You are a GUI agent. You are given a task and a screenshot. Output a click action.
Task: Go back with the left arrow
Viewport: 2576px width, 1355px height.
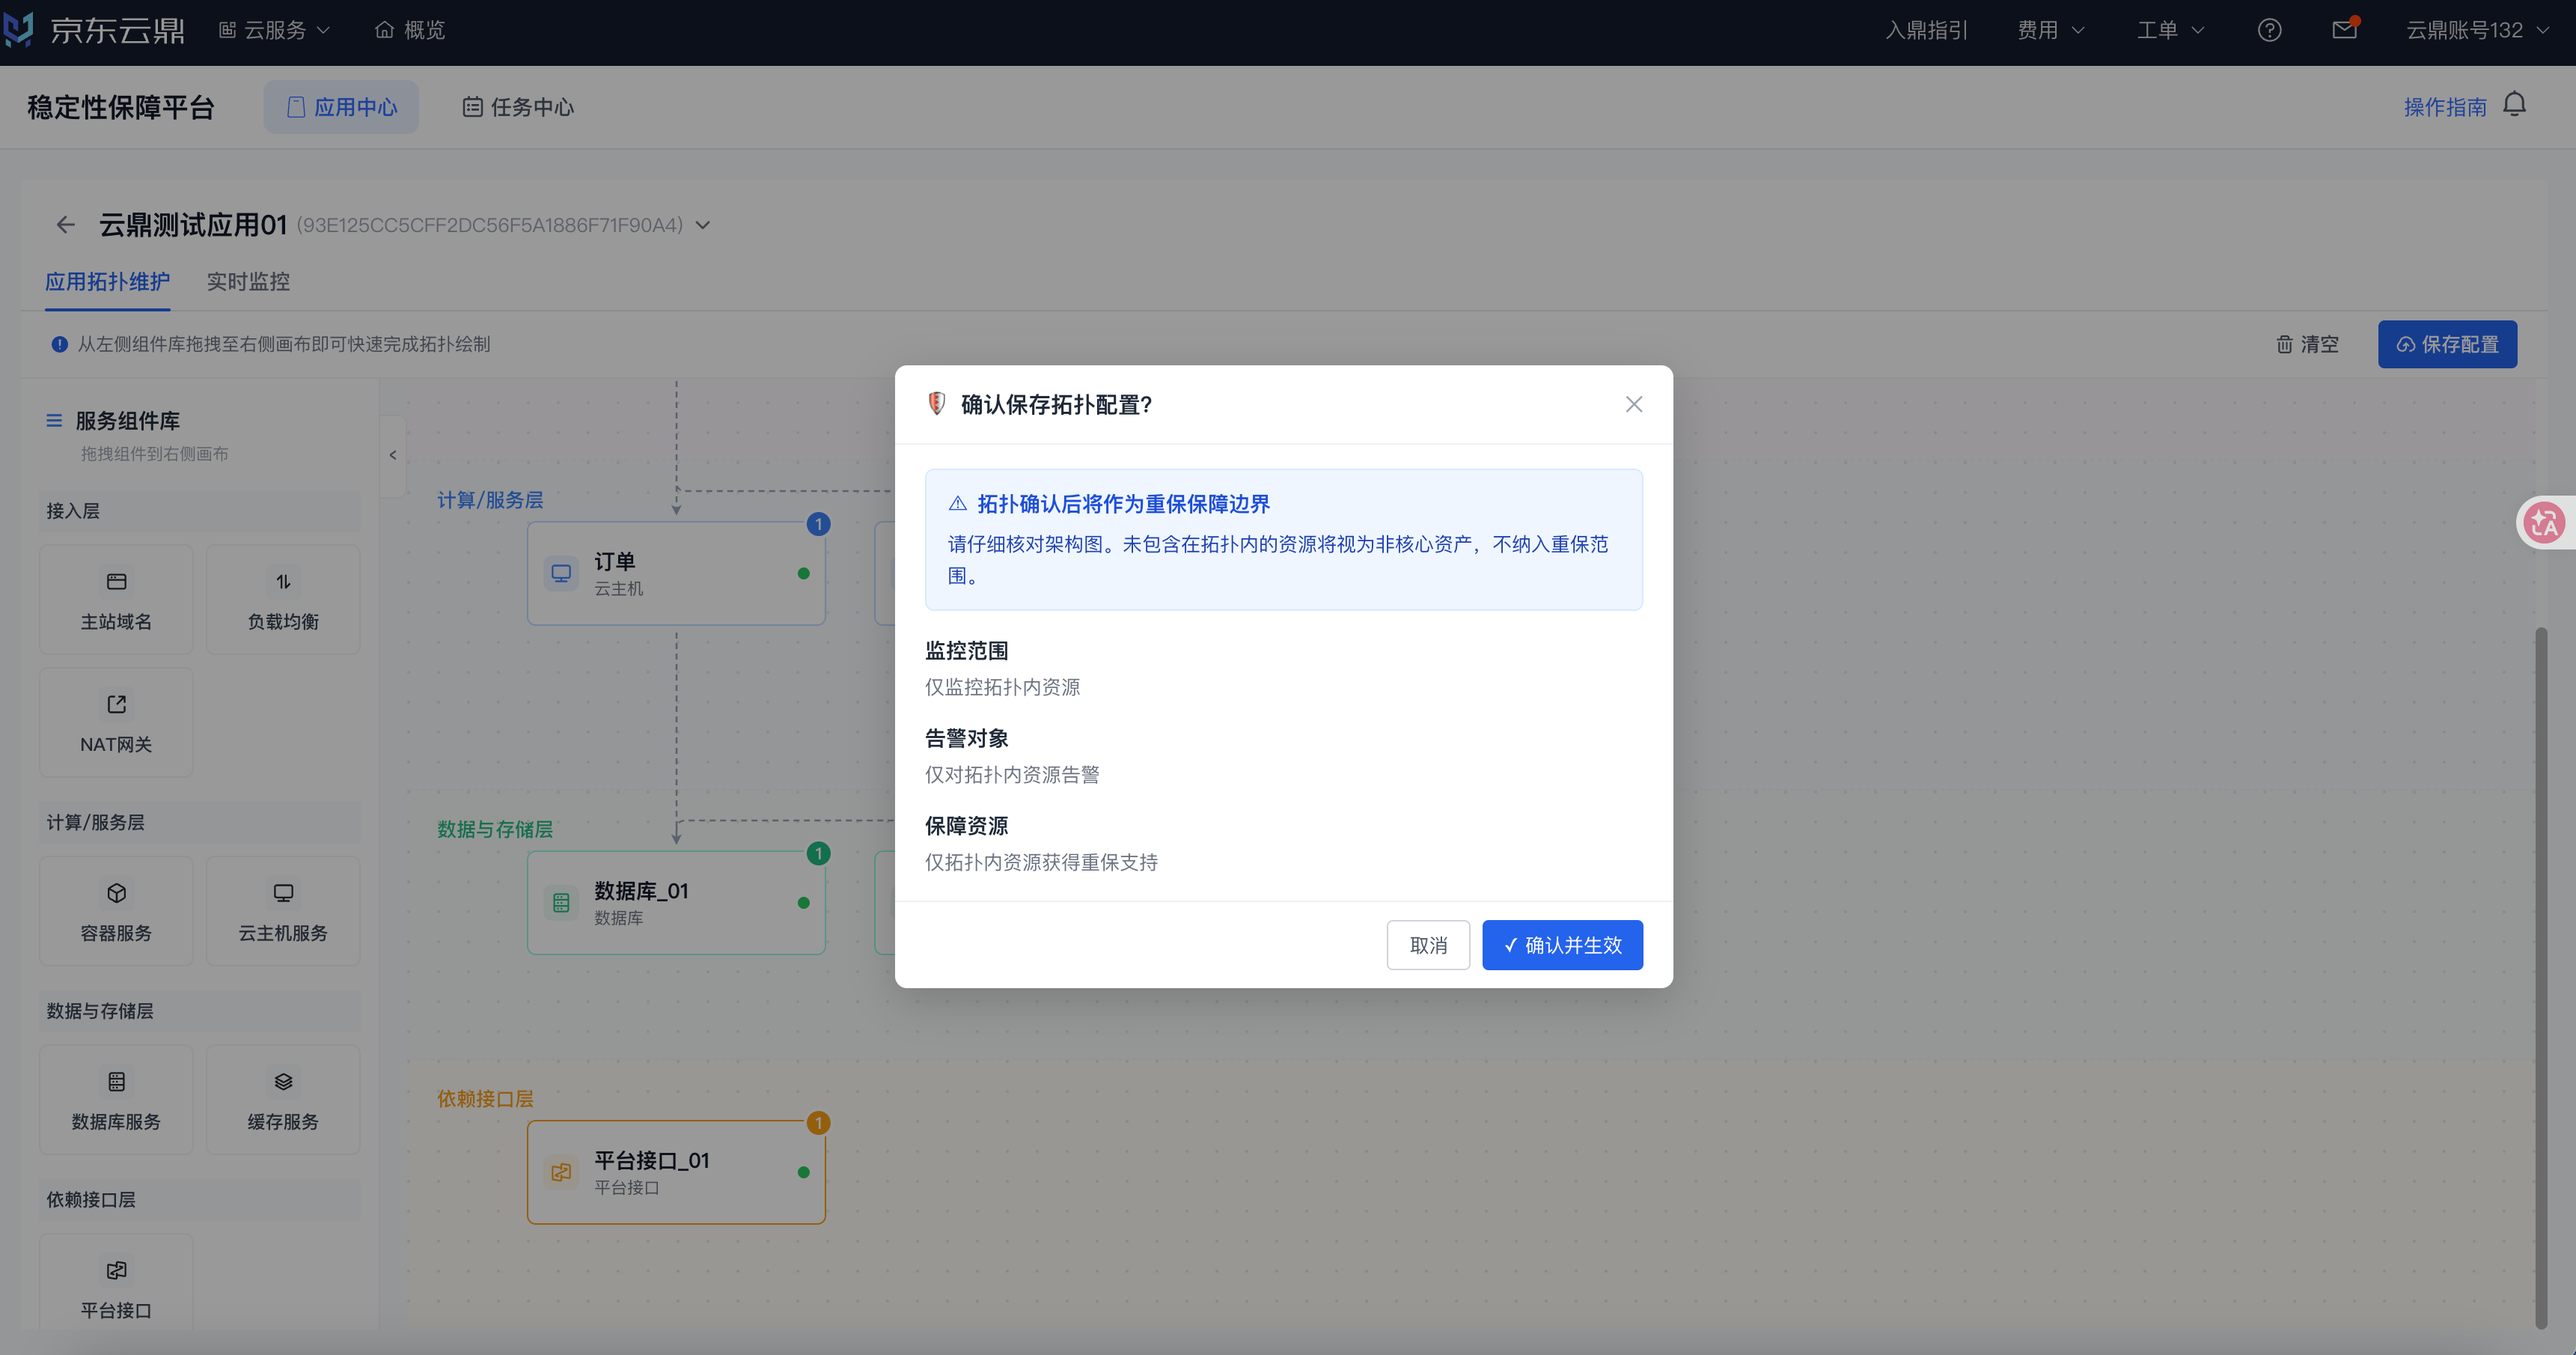pos(66,225)
